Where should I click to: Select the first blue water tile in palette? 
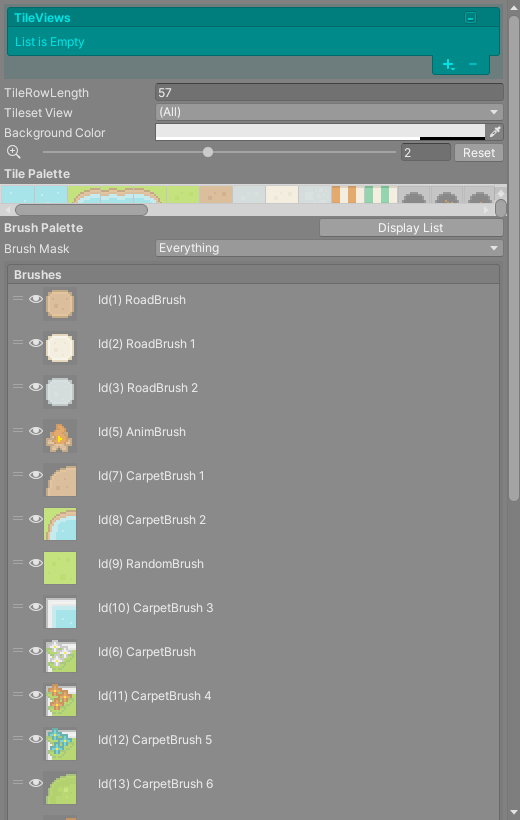(x=18, y=195)
